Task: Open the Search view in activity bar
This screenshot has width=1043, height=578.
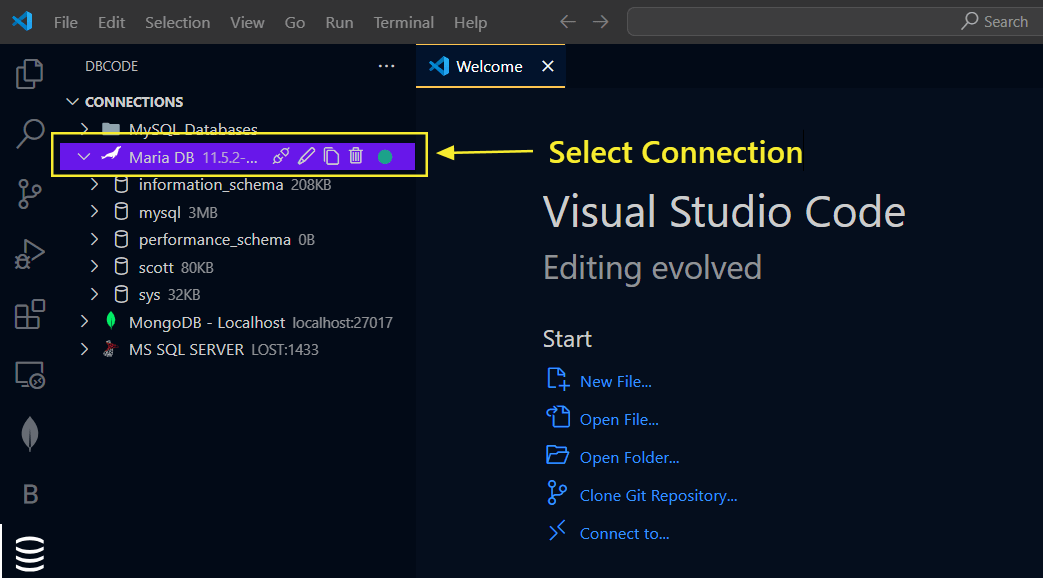Action: click(29, 134)
